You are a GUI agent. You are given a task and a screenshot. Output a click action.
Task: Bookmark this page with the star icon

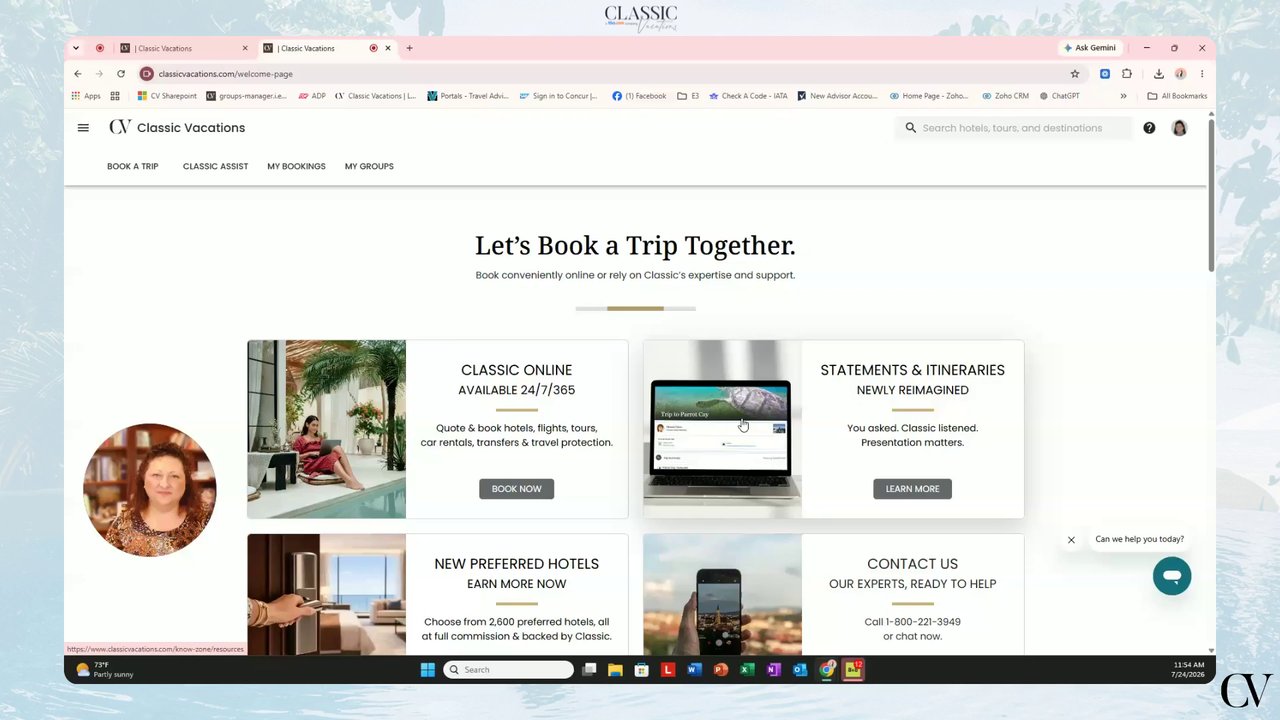coord(1075,74)
